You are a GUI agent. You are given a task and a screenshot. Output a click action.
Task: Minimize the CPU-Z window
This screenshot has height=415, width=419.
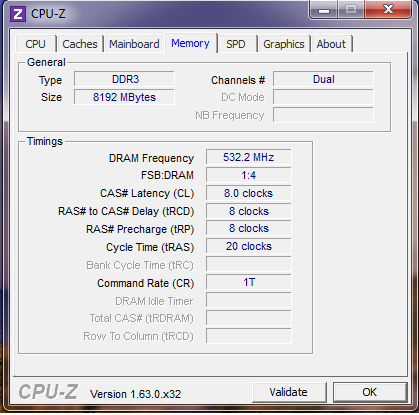coord(324,10)
